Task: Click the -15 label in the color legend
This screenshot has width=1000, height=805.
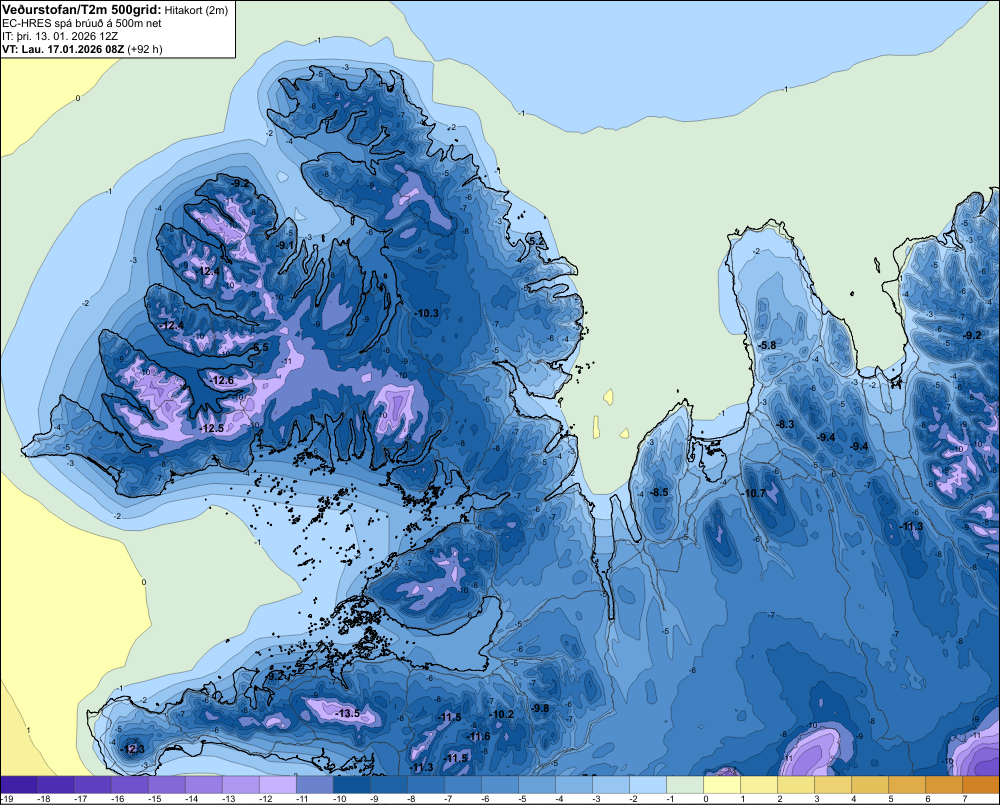Action: (x=155, y=799)
